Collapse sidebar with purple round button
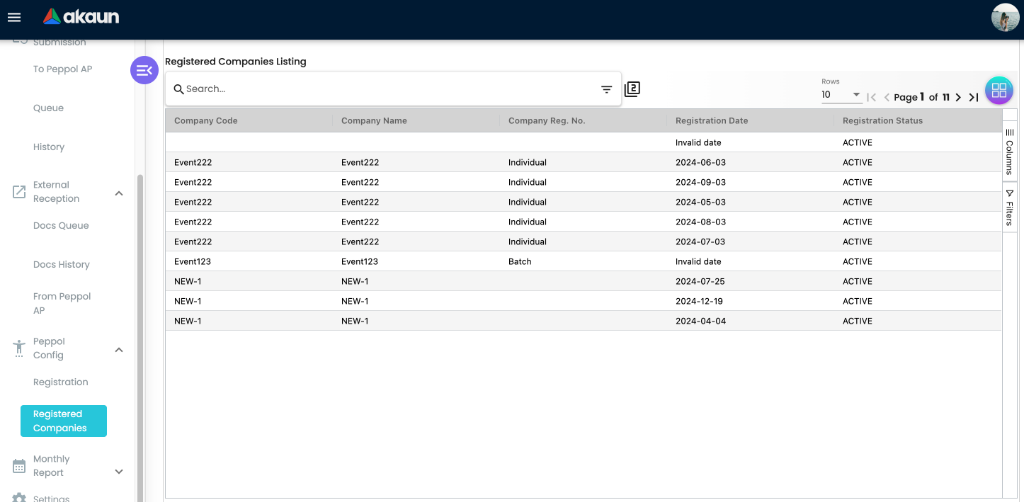The height and width of the screenshot is (502, 1024). [x=144, y=70]
